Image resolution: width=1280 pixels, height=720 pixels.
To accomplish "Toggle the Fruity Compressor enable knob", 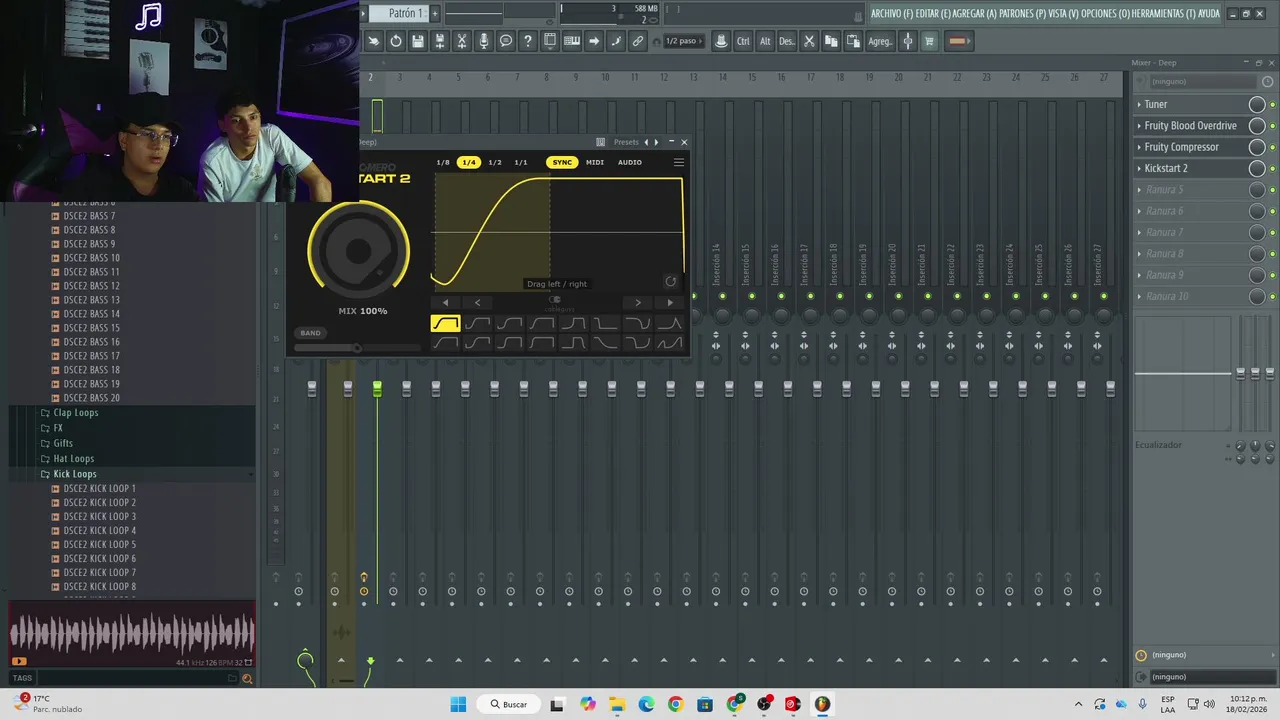I will (x=1257, y=147).
